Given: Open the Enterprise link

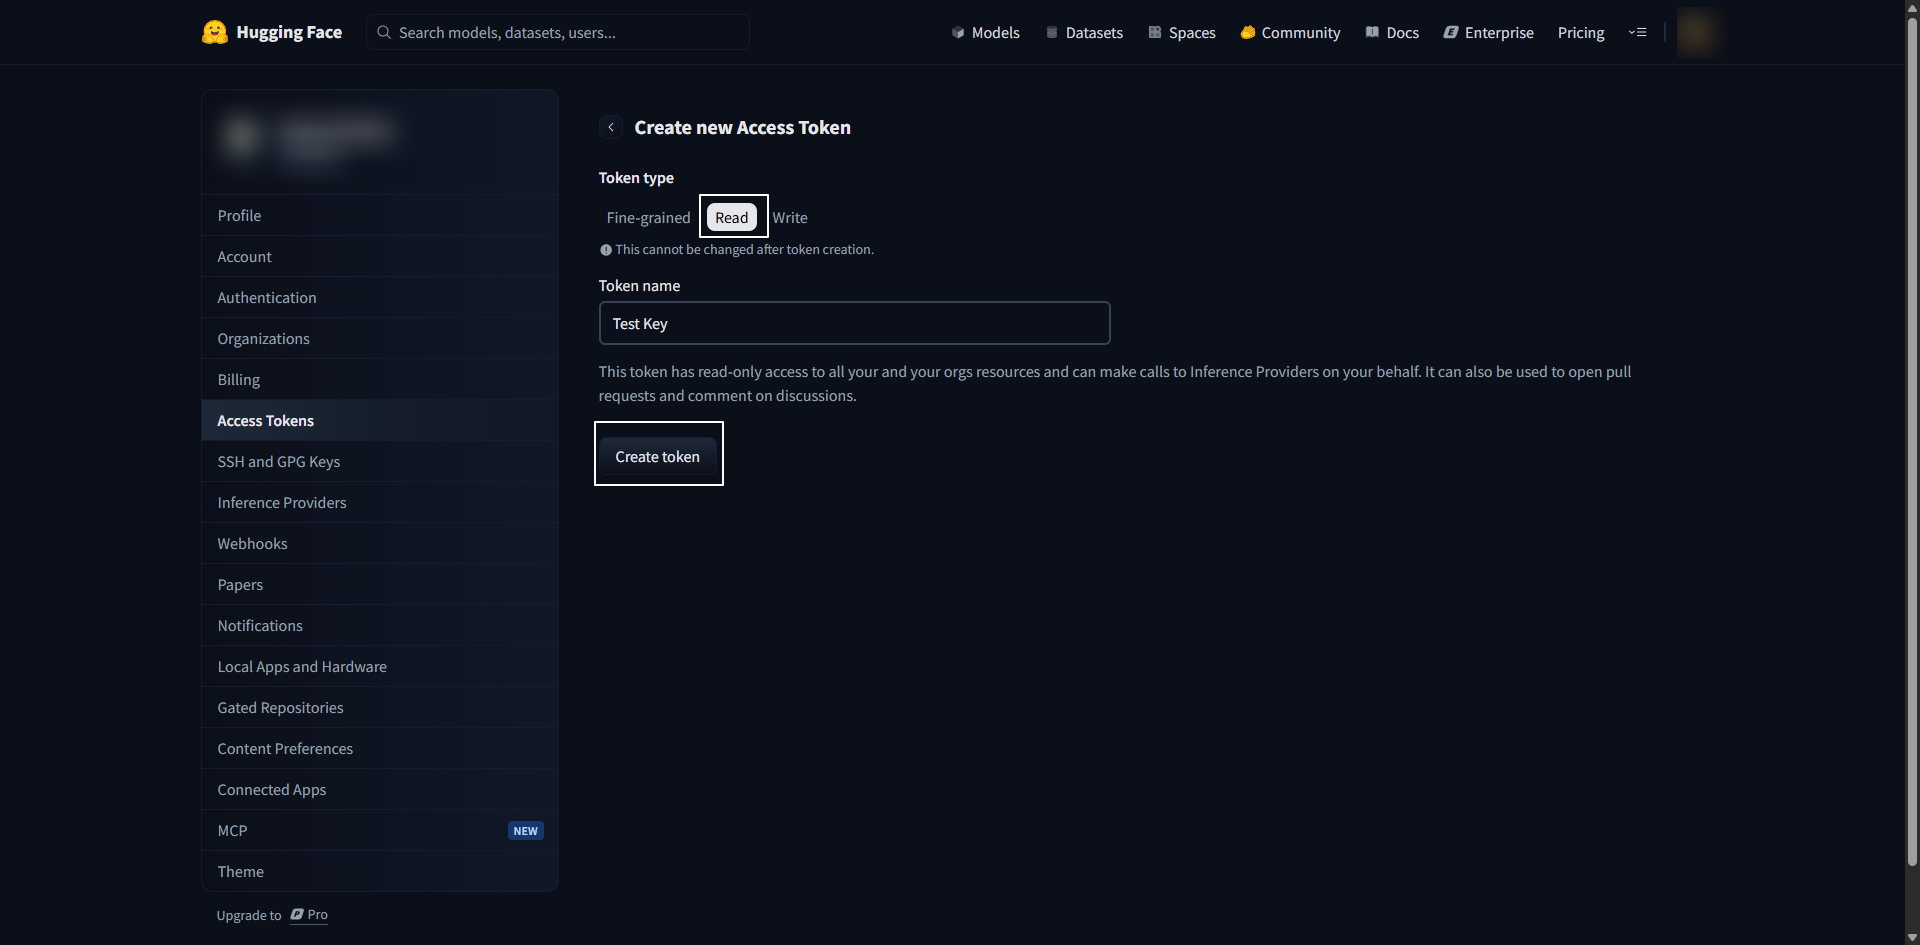Looking at the screenshot, I should 1488,32.
